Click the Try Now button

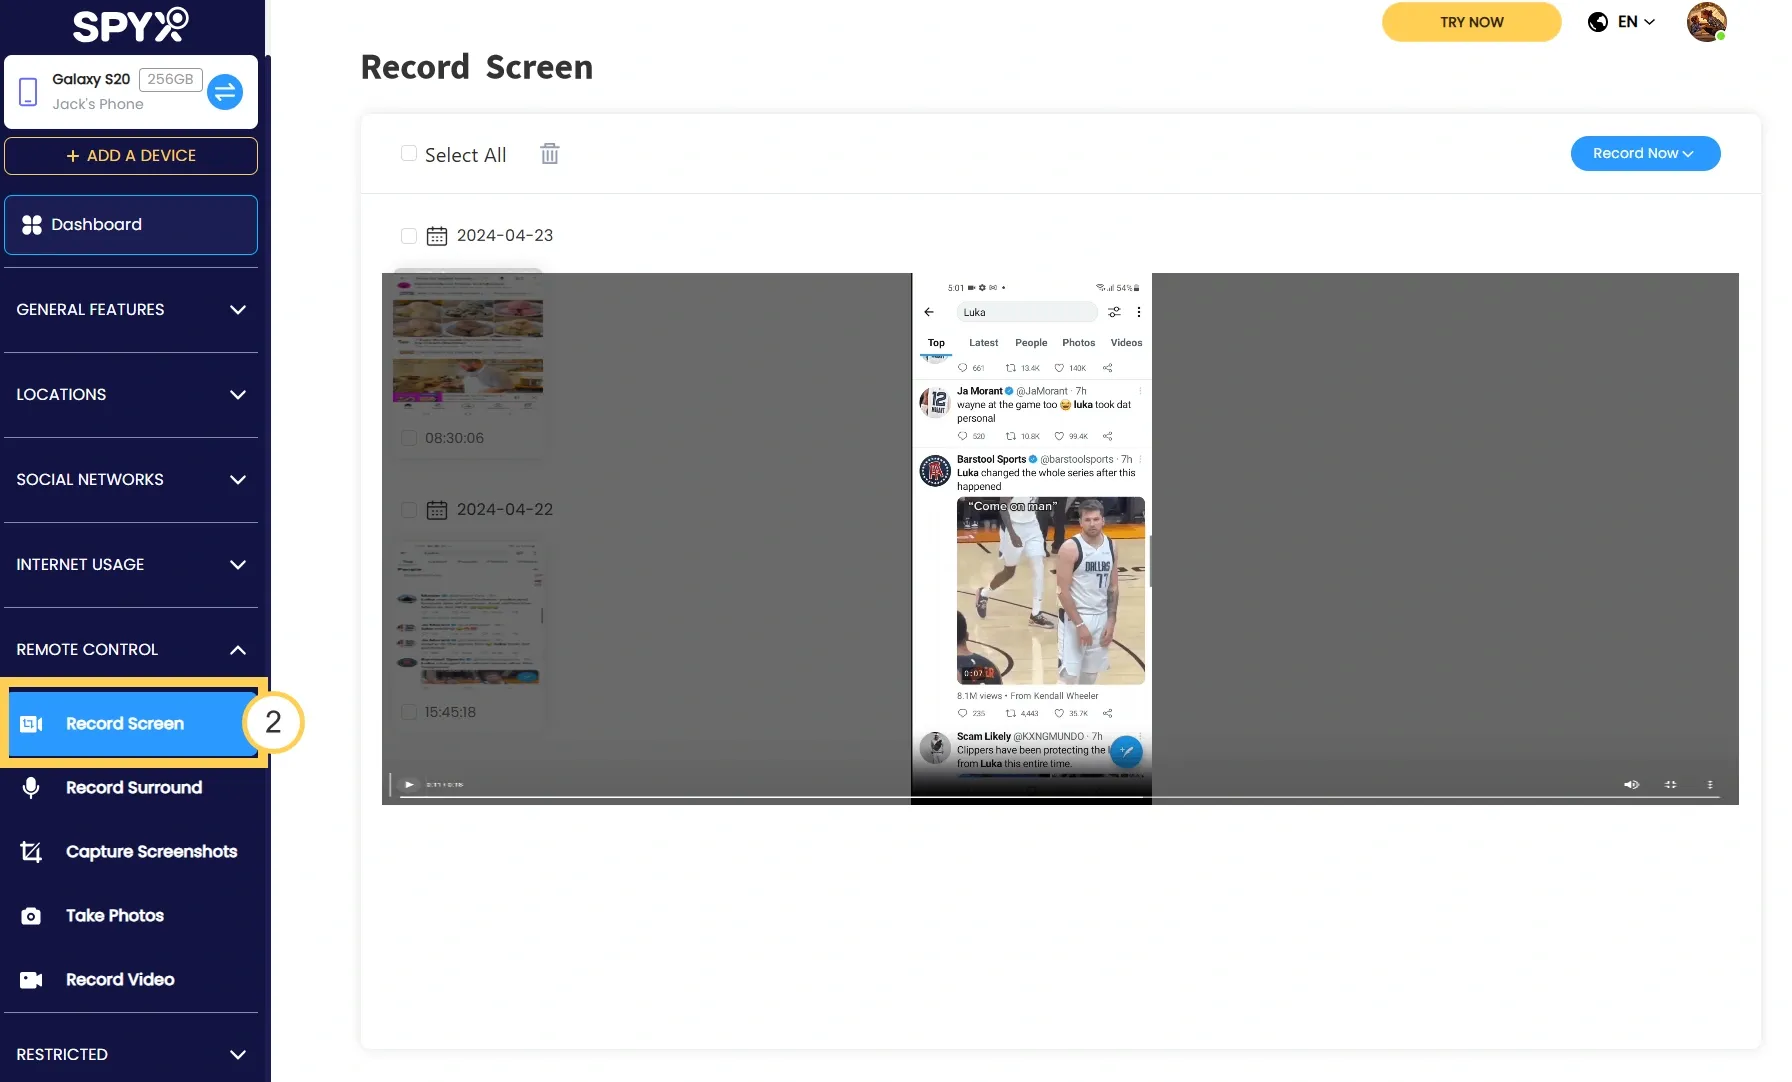tap(1471, 22)
